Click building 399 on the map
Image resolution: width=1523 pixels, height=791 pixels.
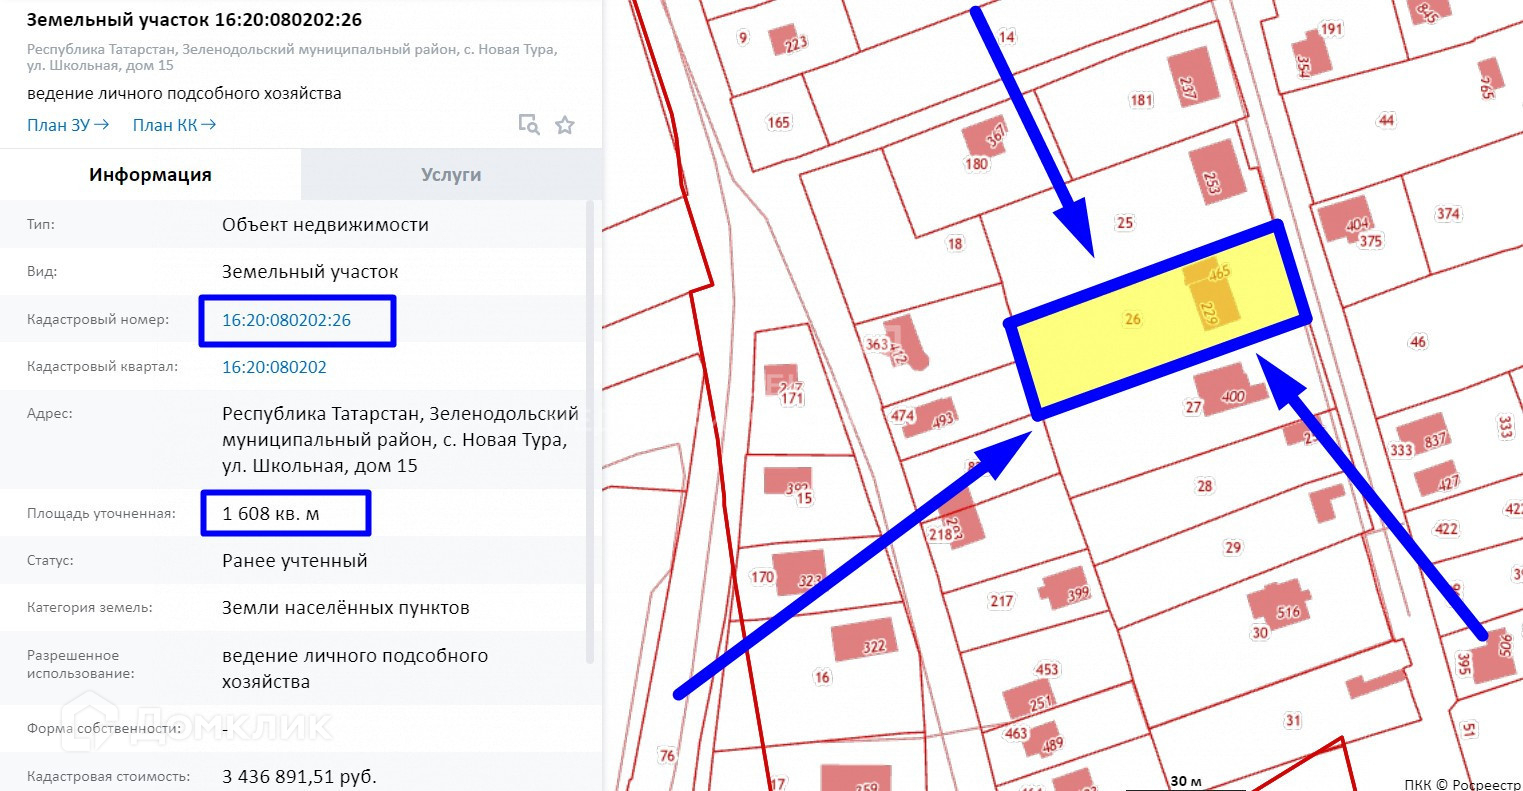click(x=1064, y=587)
